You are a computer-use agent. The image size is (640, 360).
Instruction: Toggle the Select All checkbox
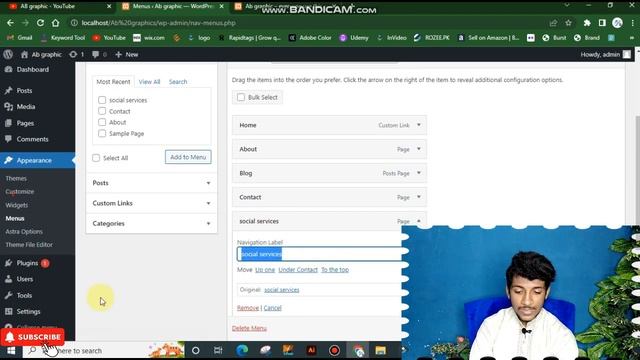click(96, 158)
